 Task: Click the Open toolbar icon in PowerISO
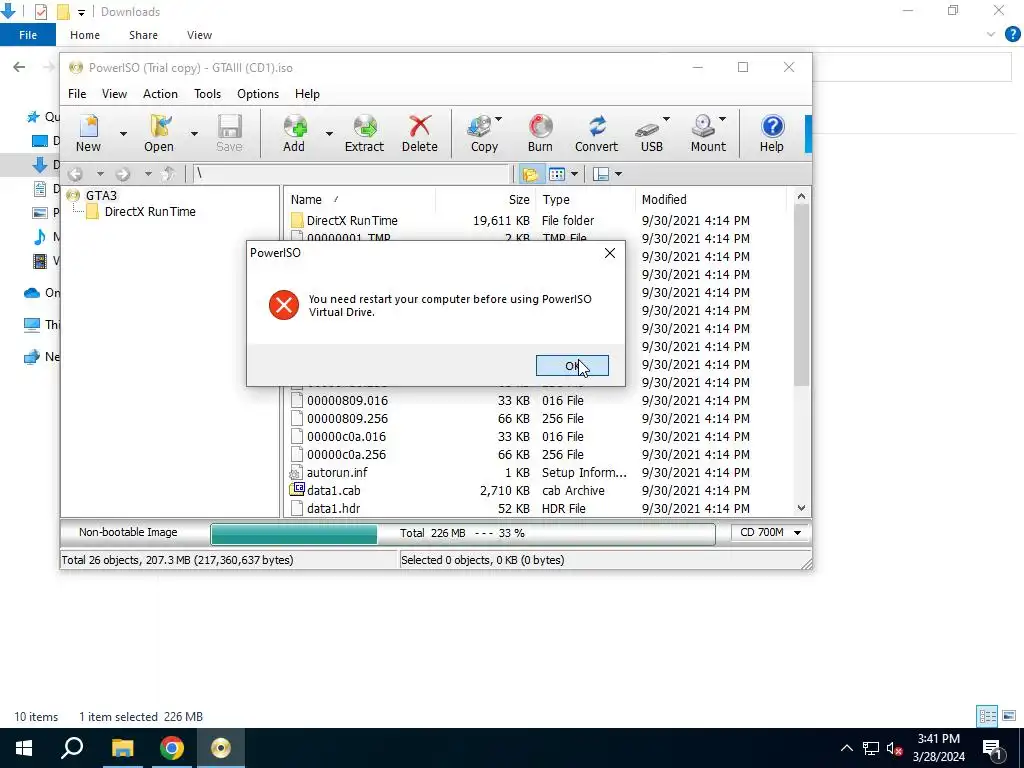click(x=159, y=133)
